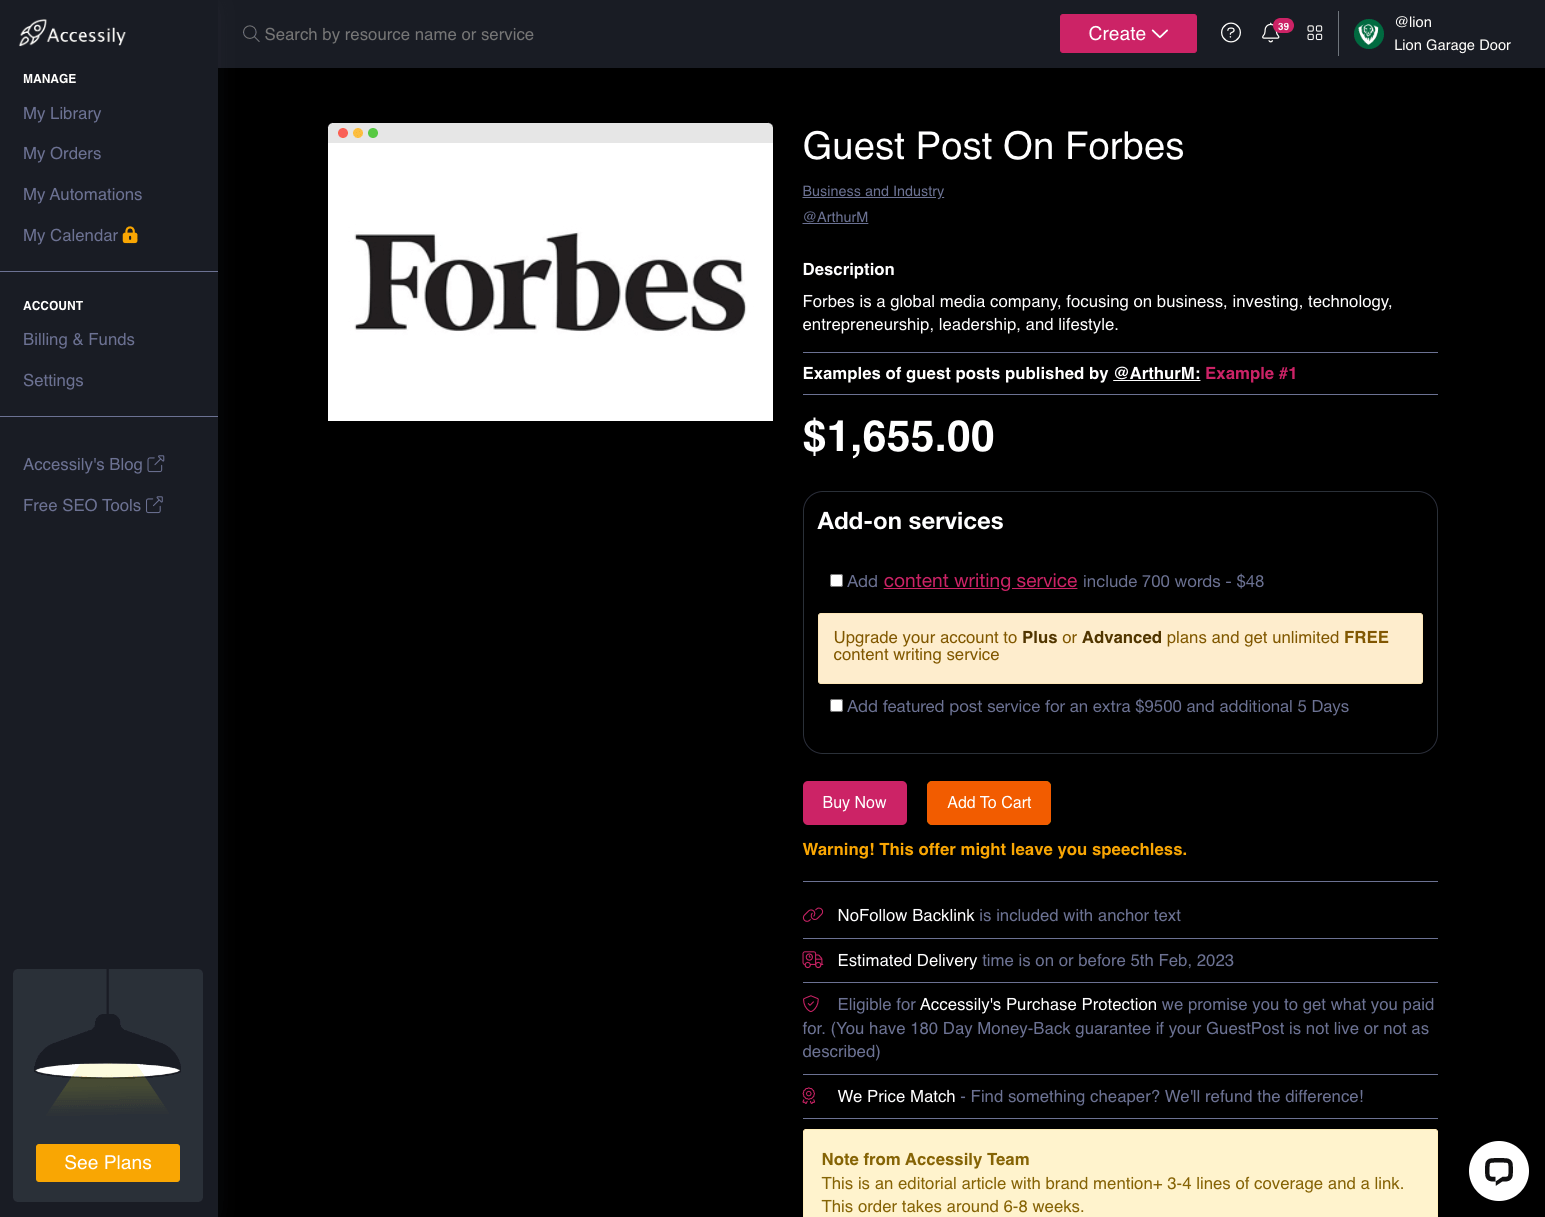Viewport: 1545px width, 1217px height.
Task: Open the help icon in the top bar
Action: click(x=1230, y=33)
